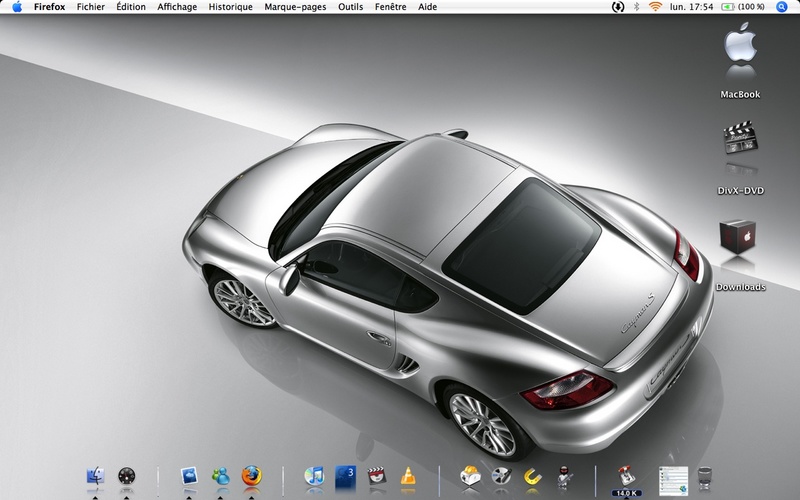Launch the Dashboard gauge icon in dock

(x=127, y=476)
